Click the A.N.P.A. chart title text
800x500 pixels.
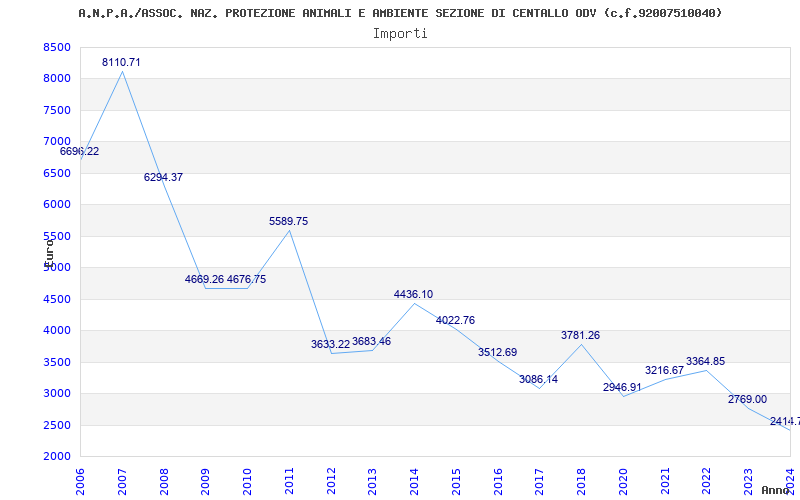pos(400,13)
